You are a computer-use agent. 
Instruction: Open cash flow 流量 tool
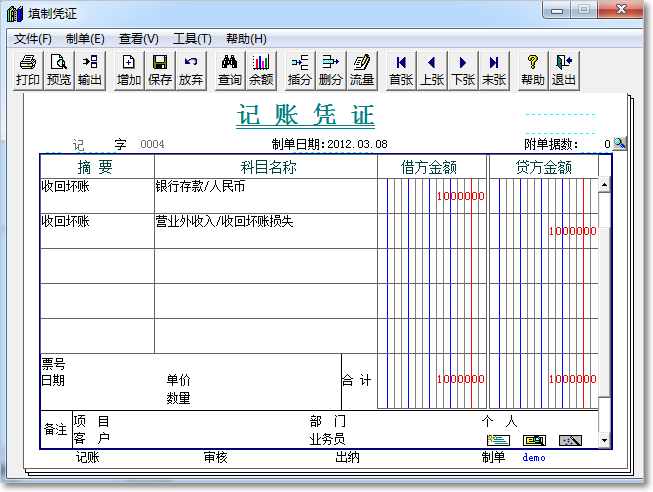click(361, 70)
